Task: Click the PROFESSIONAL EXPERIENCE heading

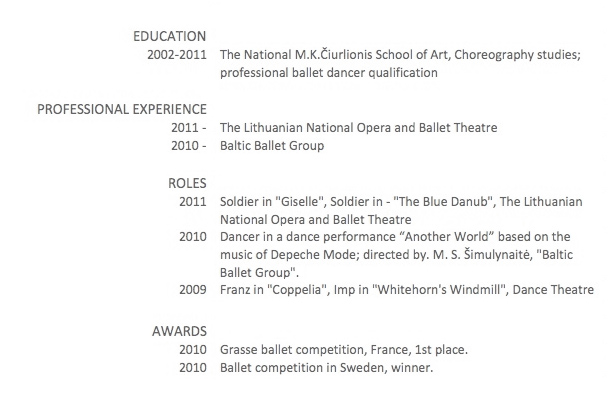Action: tap(122, 109)
